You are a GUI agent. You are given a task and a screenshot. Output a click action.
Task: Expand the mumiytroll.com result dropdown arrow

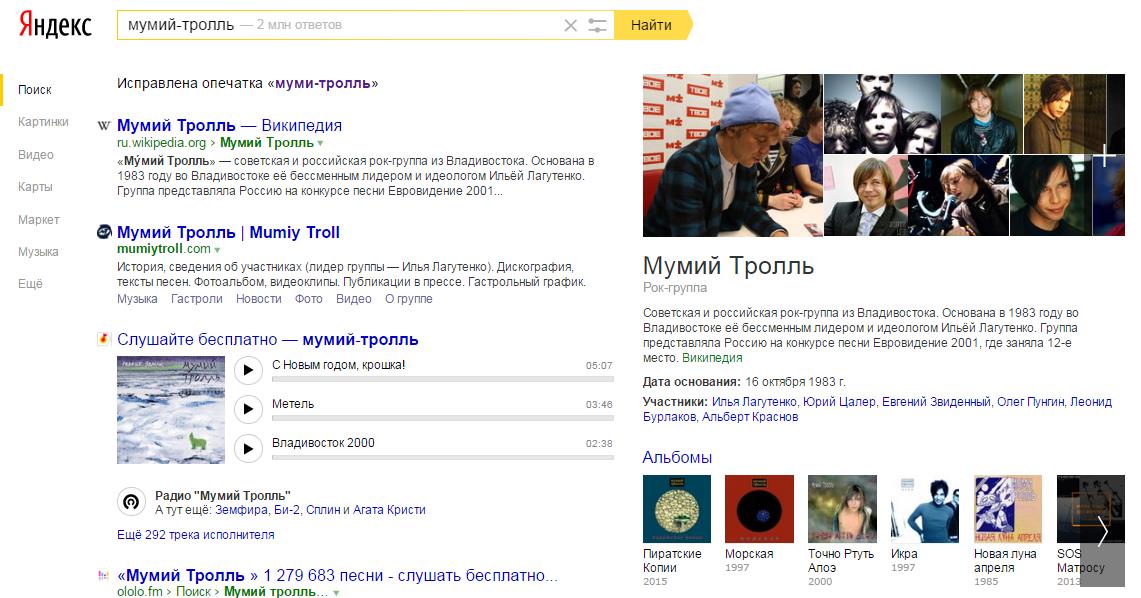click(217, 250)
